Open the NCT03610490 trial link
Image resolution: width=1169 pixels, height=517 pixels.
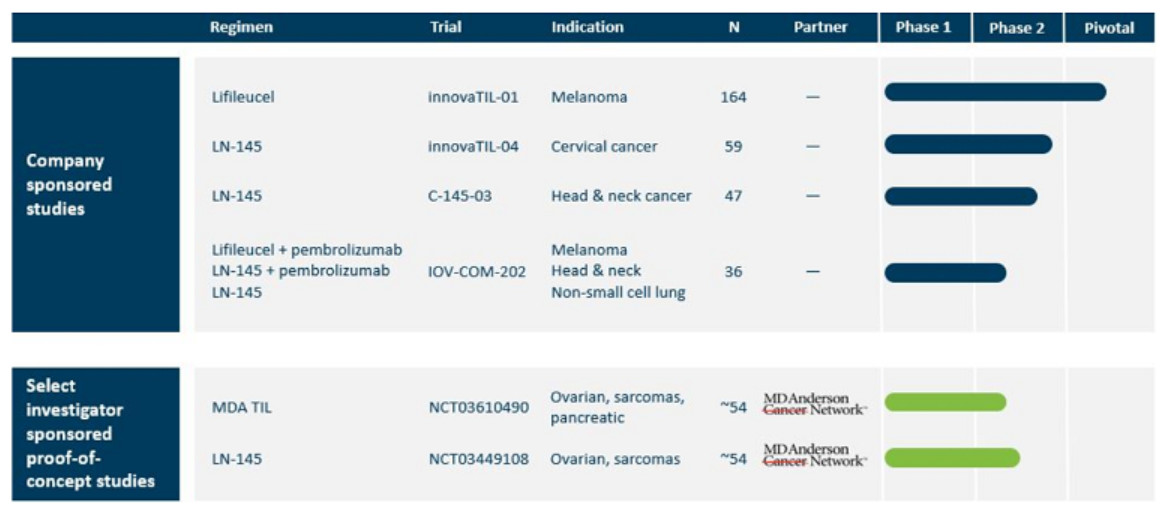pyautogui.click(x=478, y=407)
